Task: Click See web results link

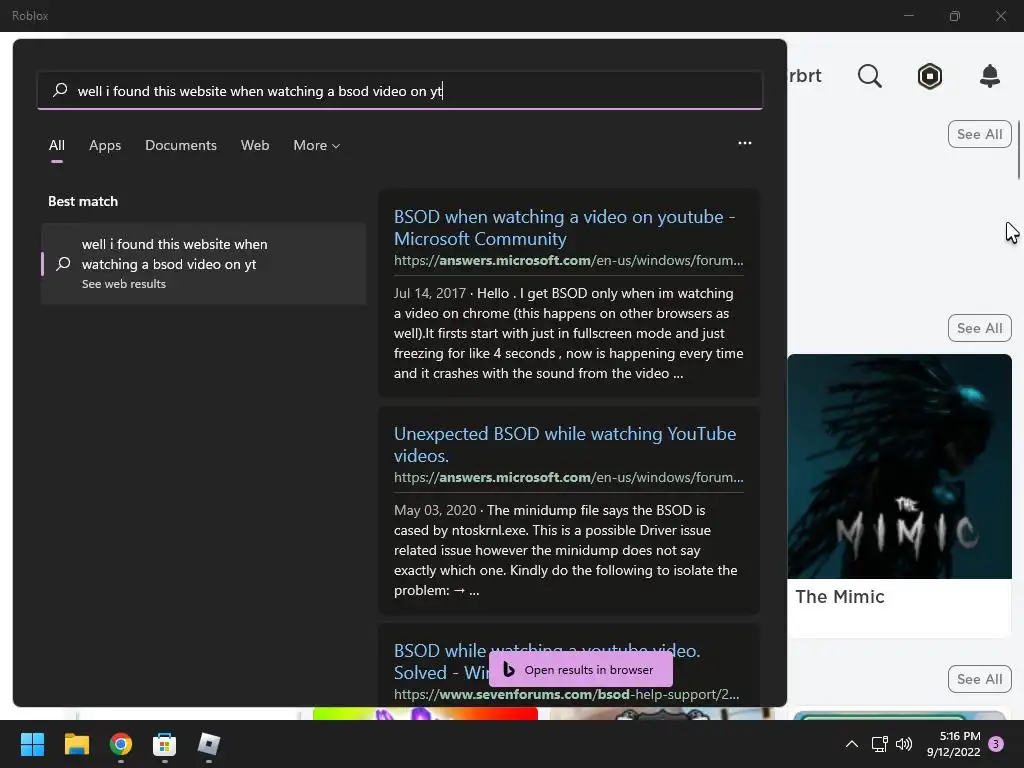Action: [x=123, y=284]
